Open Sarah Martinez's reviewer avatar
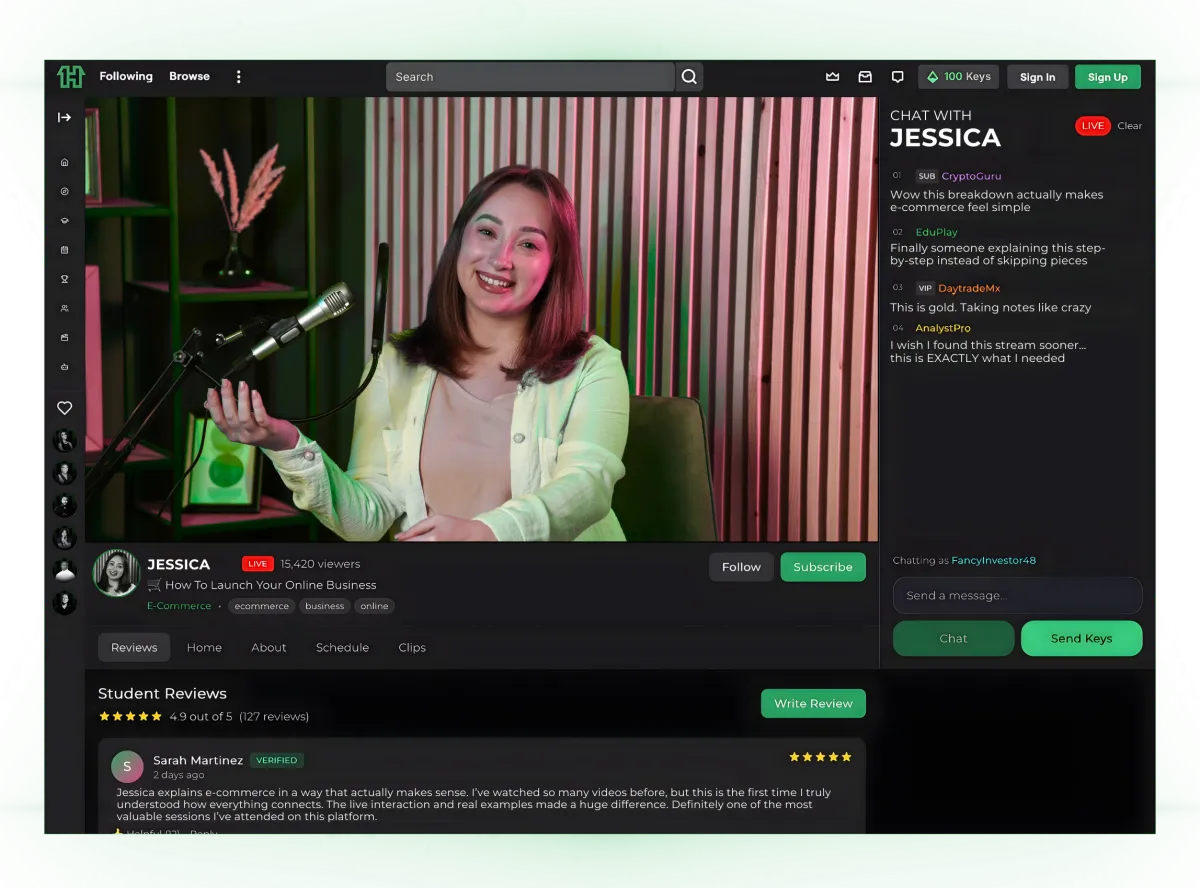 pos(127,767)
